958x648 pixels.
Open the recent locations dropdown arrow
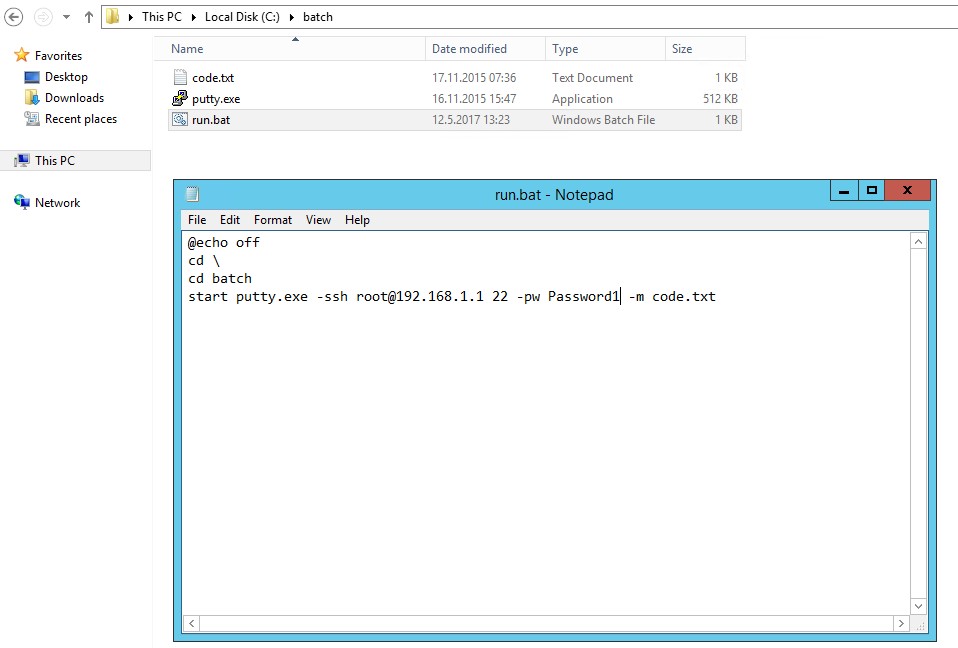coord(66,17)
